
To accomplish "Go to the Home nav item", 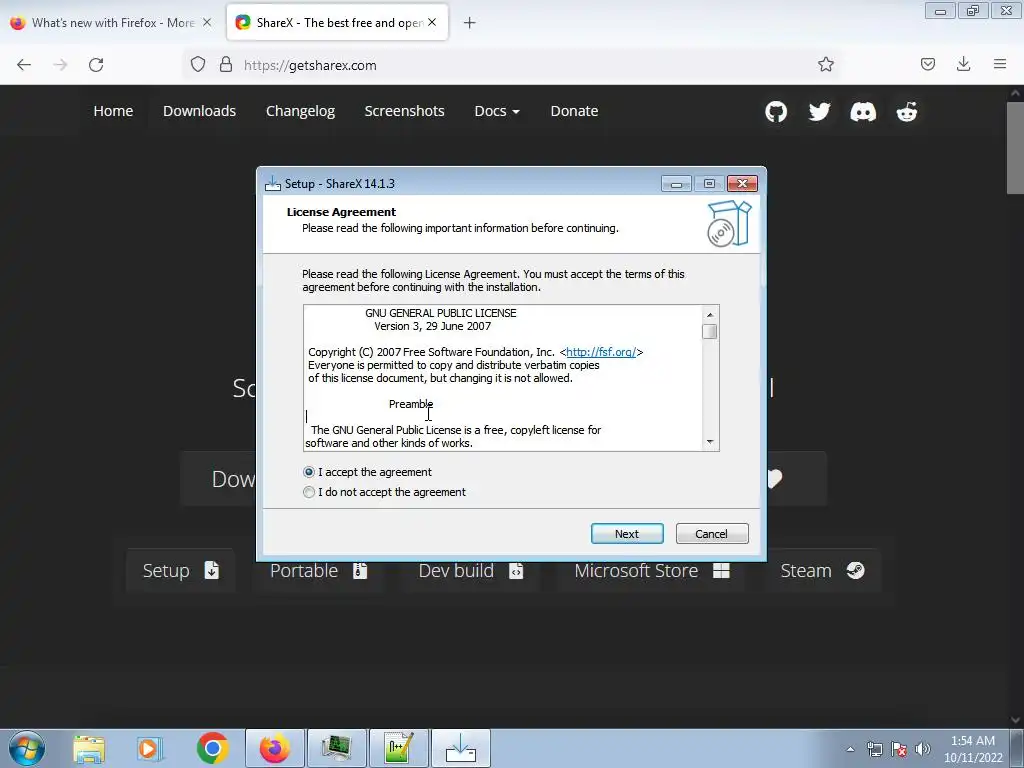I will [x=113, y=111].
